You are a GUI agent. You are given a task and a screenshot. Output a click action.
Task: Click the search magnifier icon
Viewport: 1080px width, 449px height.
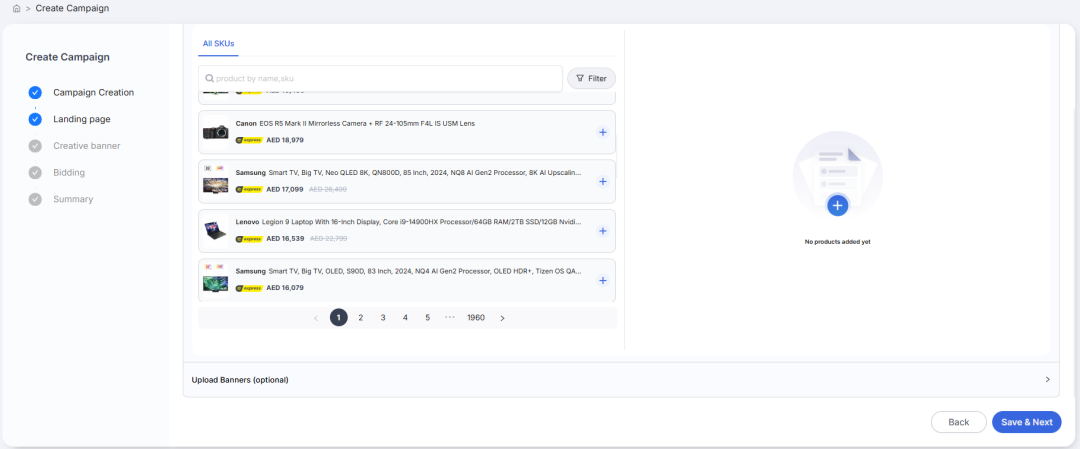point(209,79)
